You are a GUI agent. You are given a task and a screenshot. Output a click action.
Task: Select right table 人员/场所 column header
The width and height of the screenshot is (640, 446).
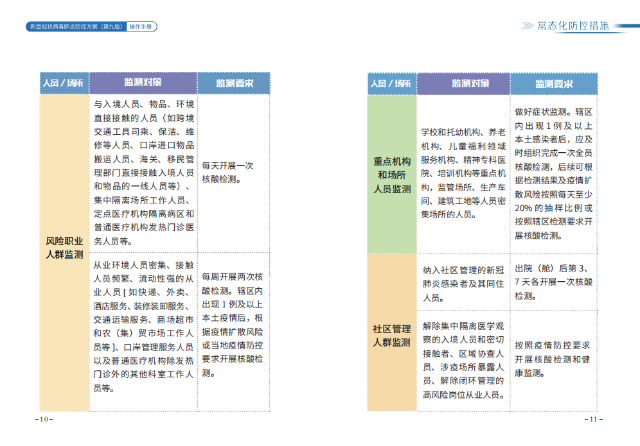point(392,84)
